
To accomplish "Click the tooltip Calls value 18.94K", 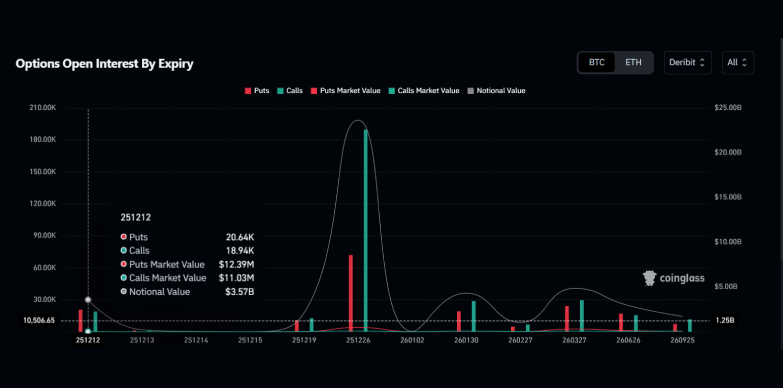I will (x=240, y=251).
